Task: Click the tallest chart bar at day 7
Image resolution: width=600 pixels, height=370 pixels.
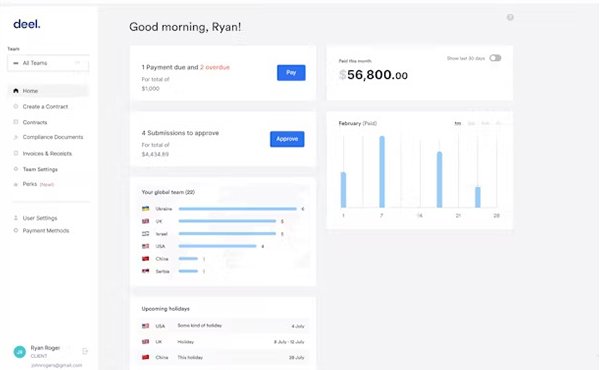Action: point(382,172)
